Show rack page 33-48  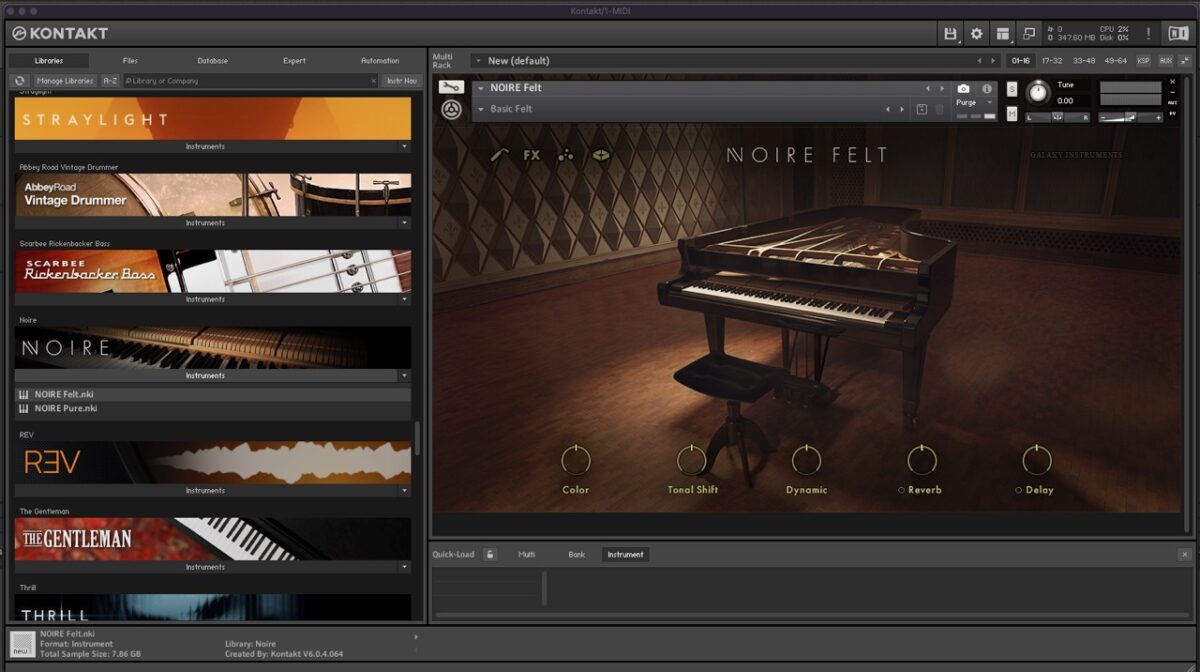click(1083, 61)
